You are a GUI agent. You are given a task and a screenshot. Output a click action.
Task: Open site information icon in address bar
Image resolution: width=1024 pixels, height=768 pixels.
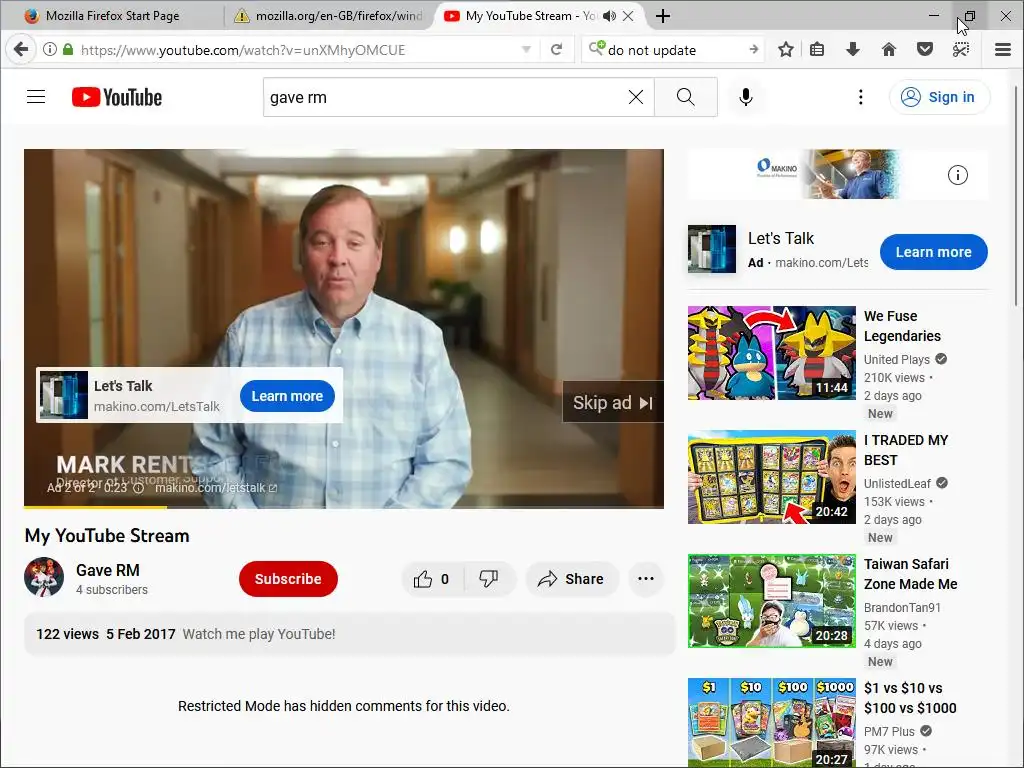(50, 50)
